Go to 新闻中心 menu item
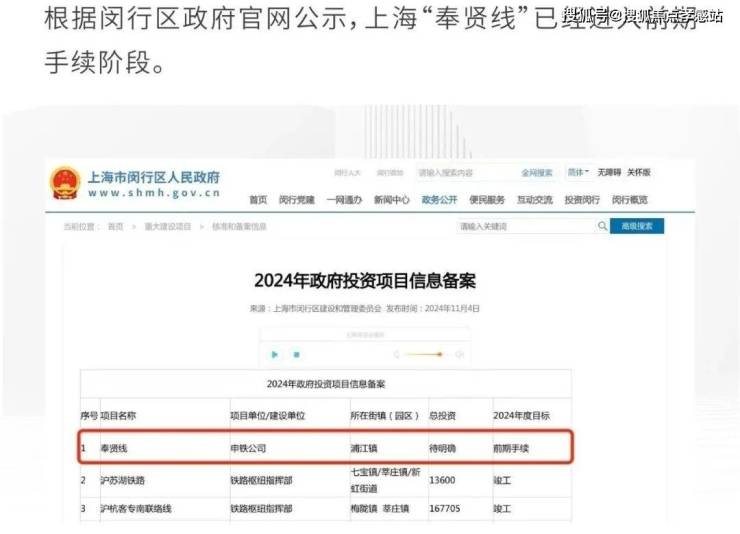The height and width of the screenshot is (534, 740). click(391, 200)
